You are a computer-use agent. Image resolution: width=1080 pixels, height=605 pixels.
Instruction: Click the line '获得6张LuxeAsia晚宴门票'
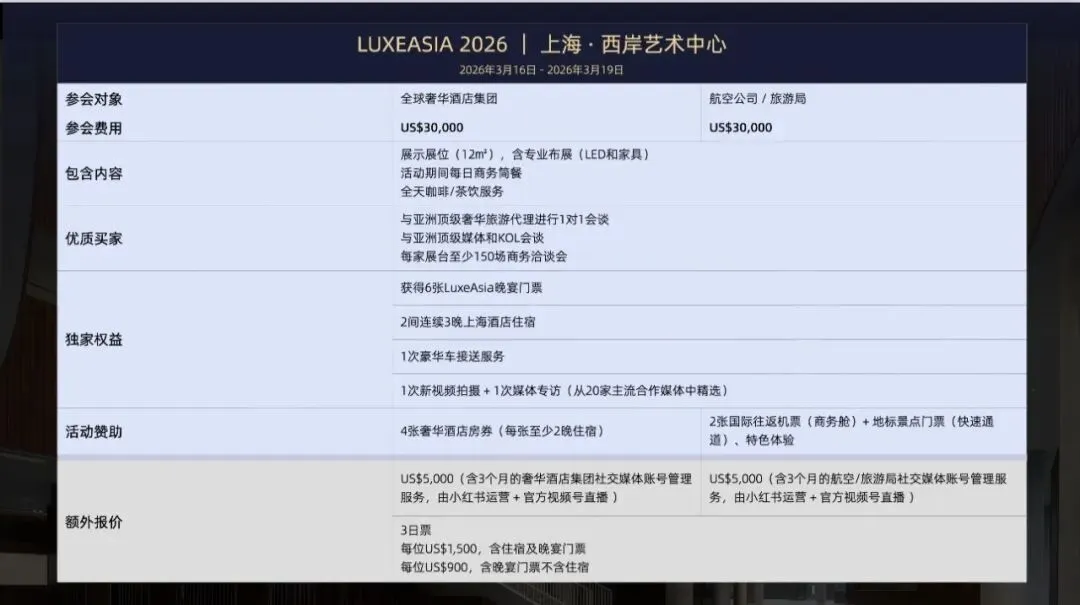coord(471,288)
